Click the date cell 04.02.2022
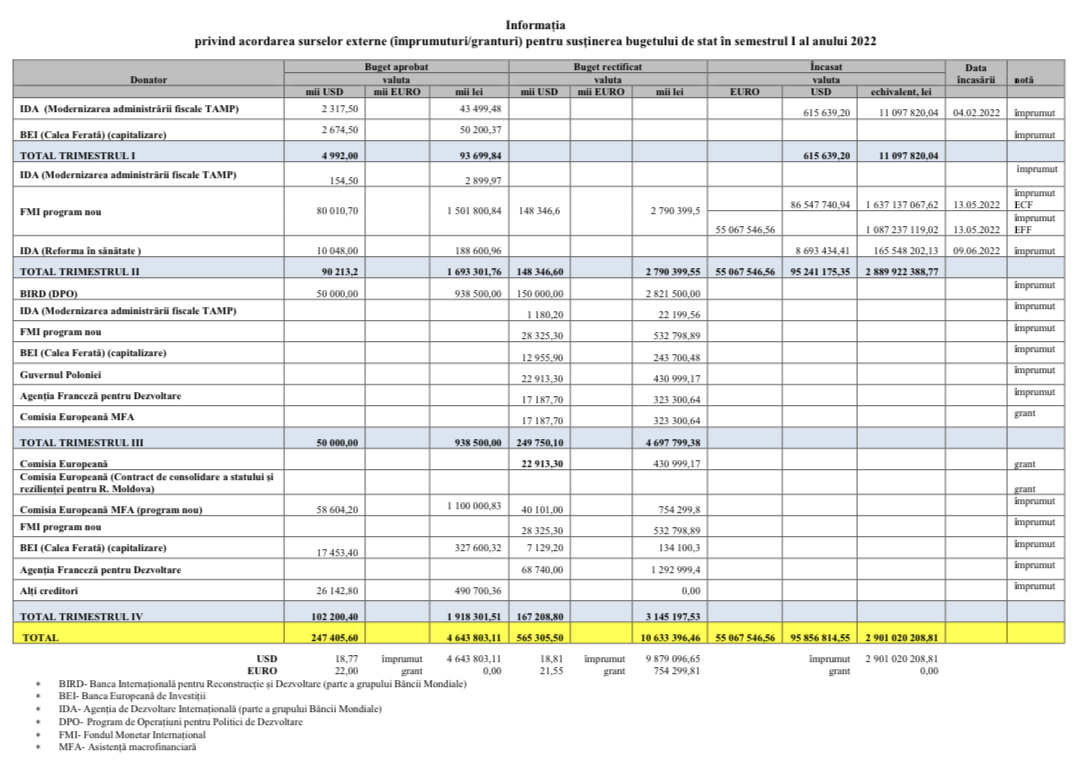The width and height of the screenshot is (1083, 760). tap(976, 114)
